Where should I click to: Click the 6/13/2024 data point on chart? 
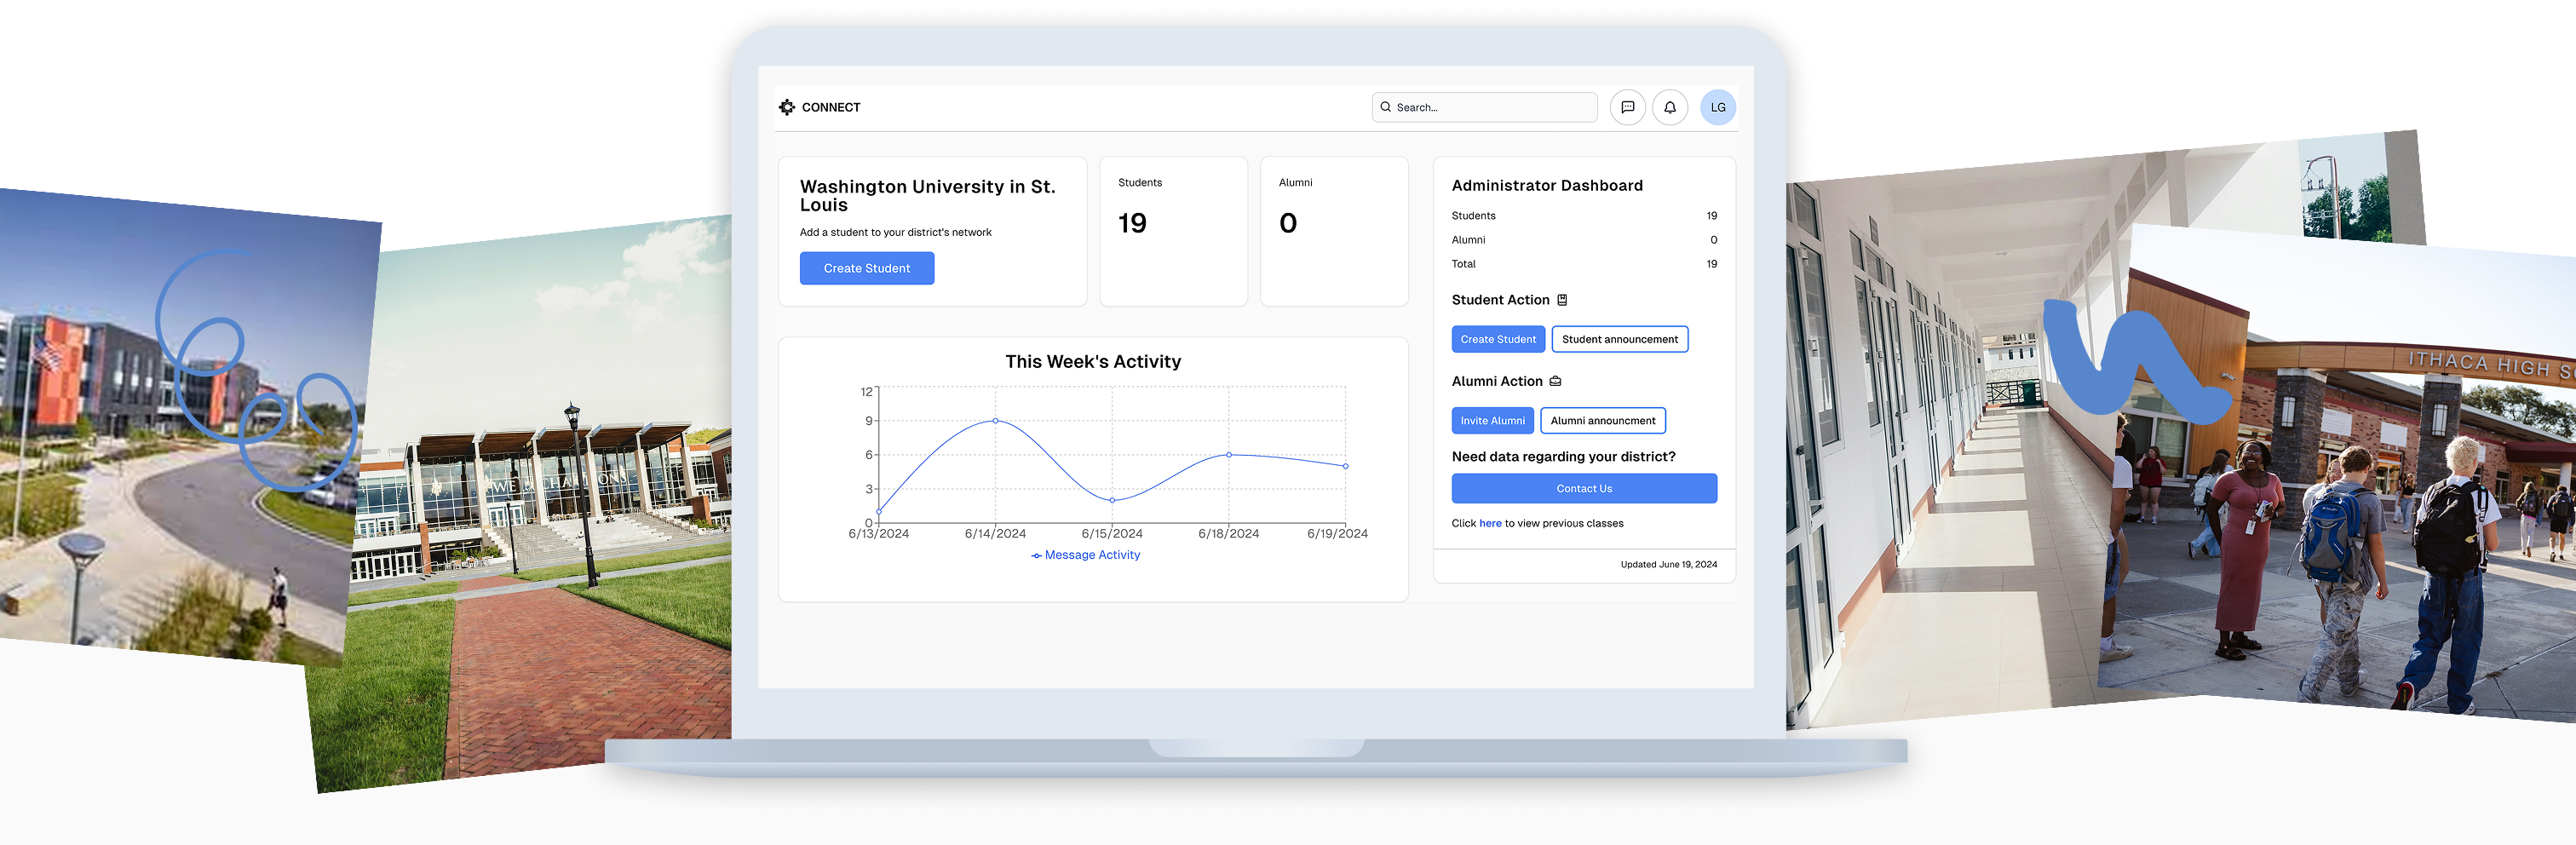click(879, 512)
